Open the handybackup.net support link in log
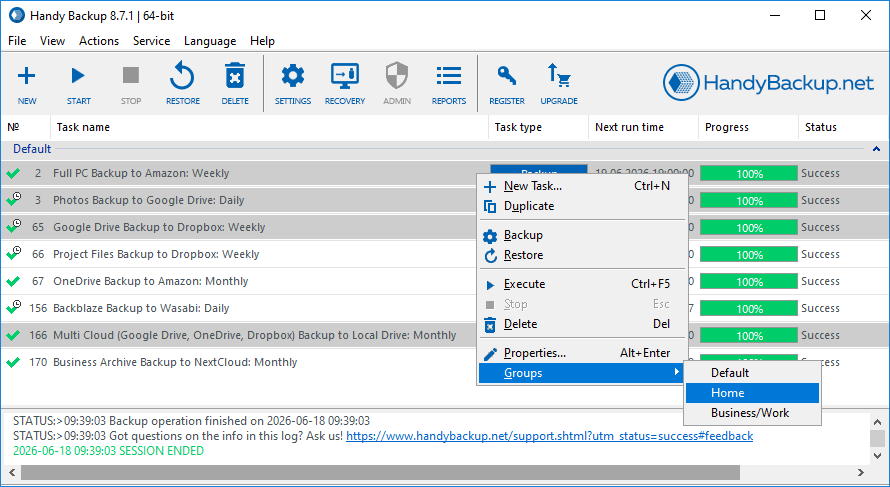The height and width of the screenshot is (487, 890). [549, 436]
